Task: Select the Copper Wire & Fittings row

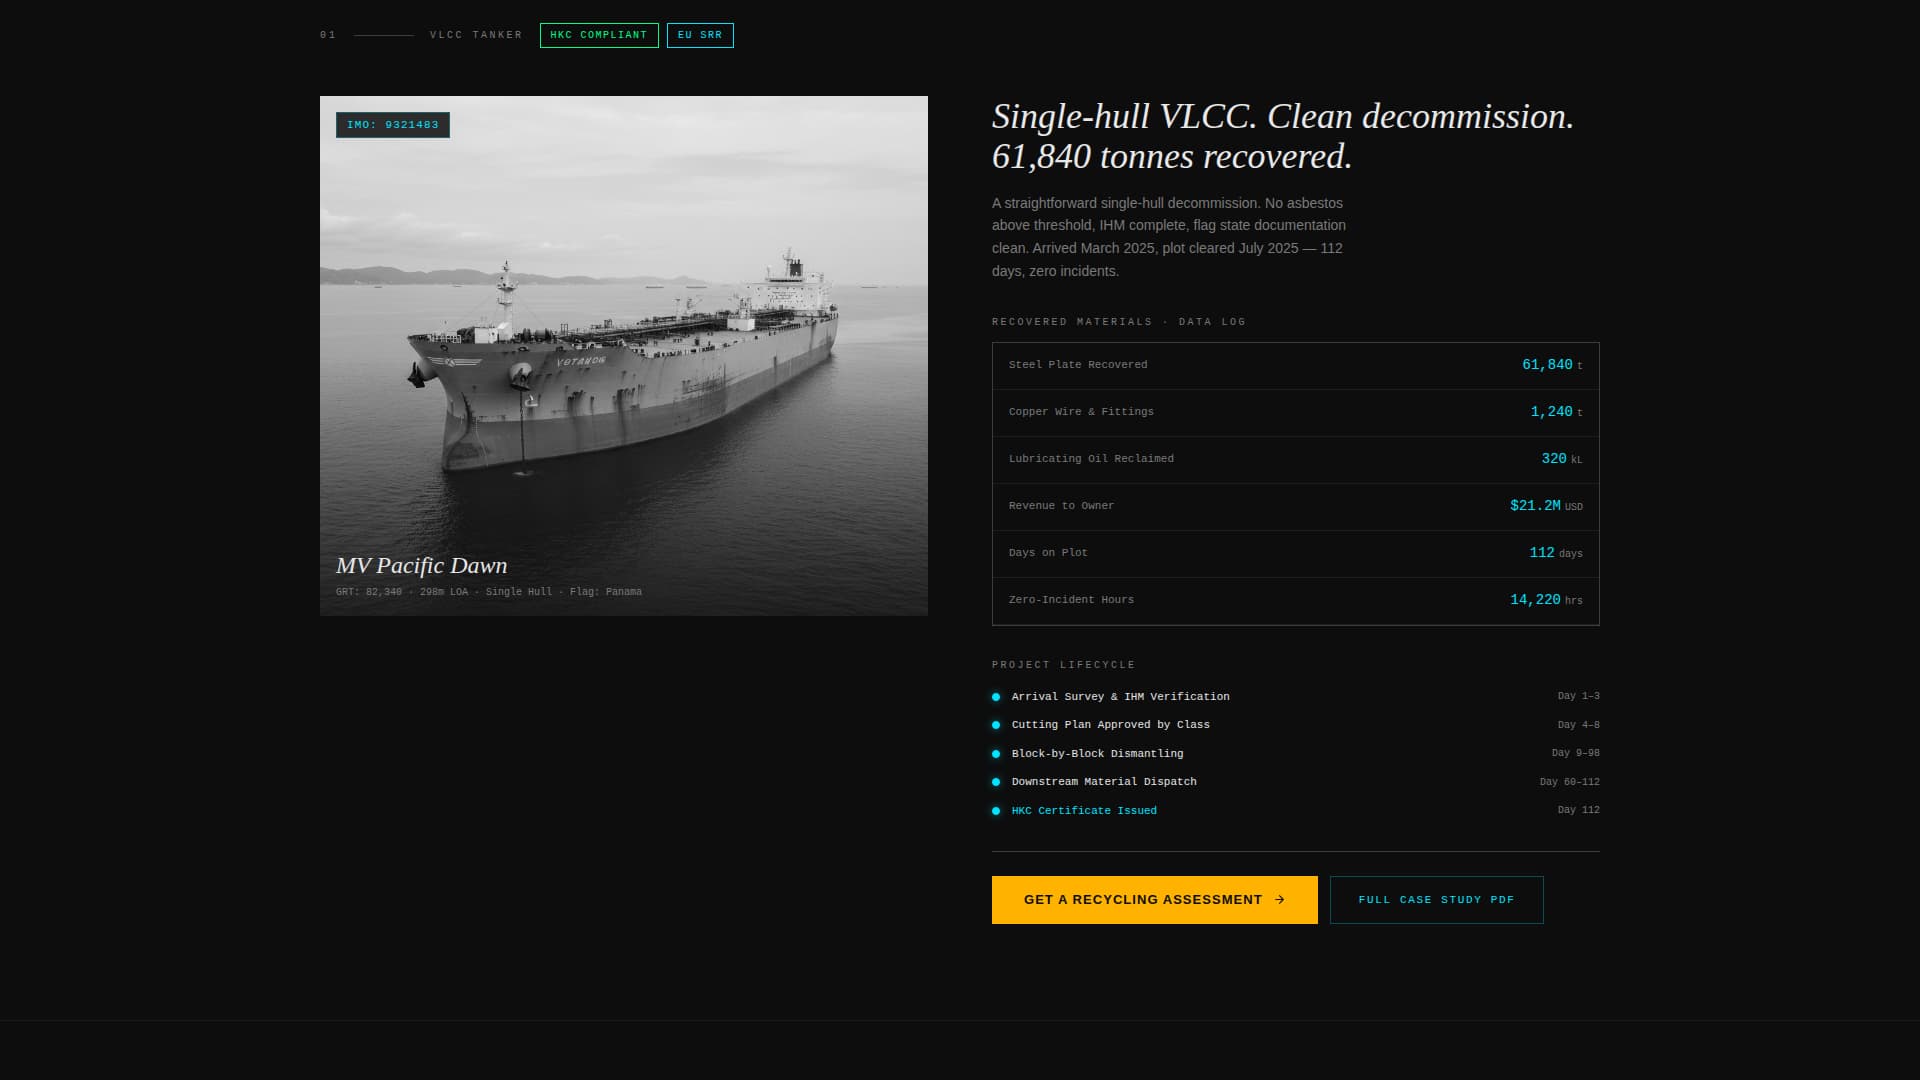Action: coord(1296,413)
